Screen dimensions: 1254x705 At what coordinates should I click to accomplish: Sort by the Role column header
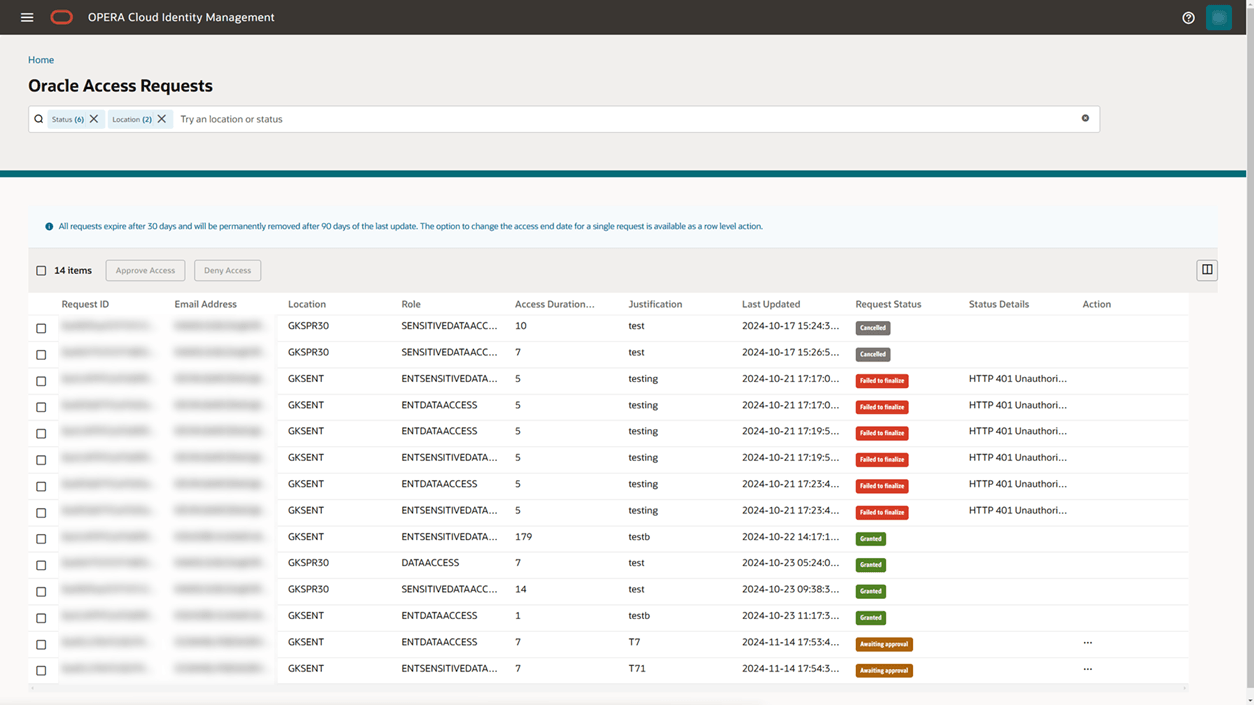(x=411, y=304)
